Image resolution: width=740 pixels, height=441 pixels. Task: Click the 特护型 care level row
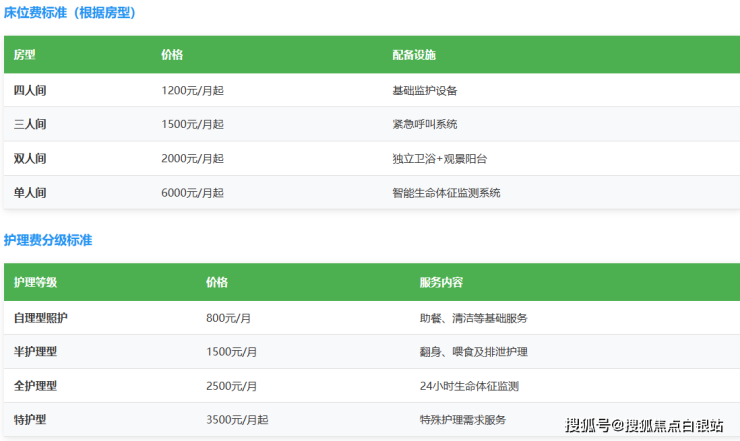point(30,419)
